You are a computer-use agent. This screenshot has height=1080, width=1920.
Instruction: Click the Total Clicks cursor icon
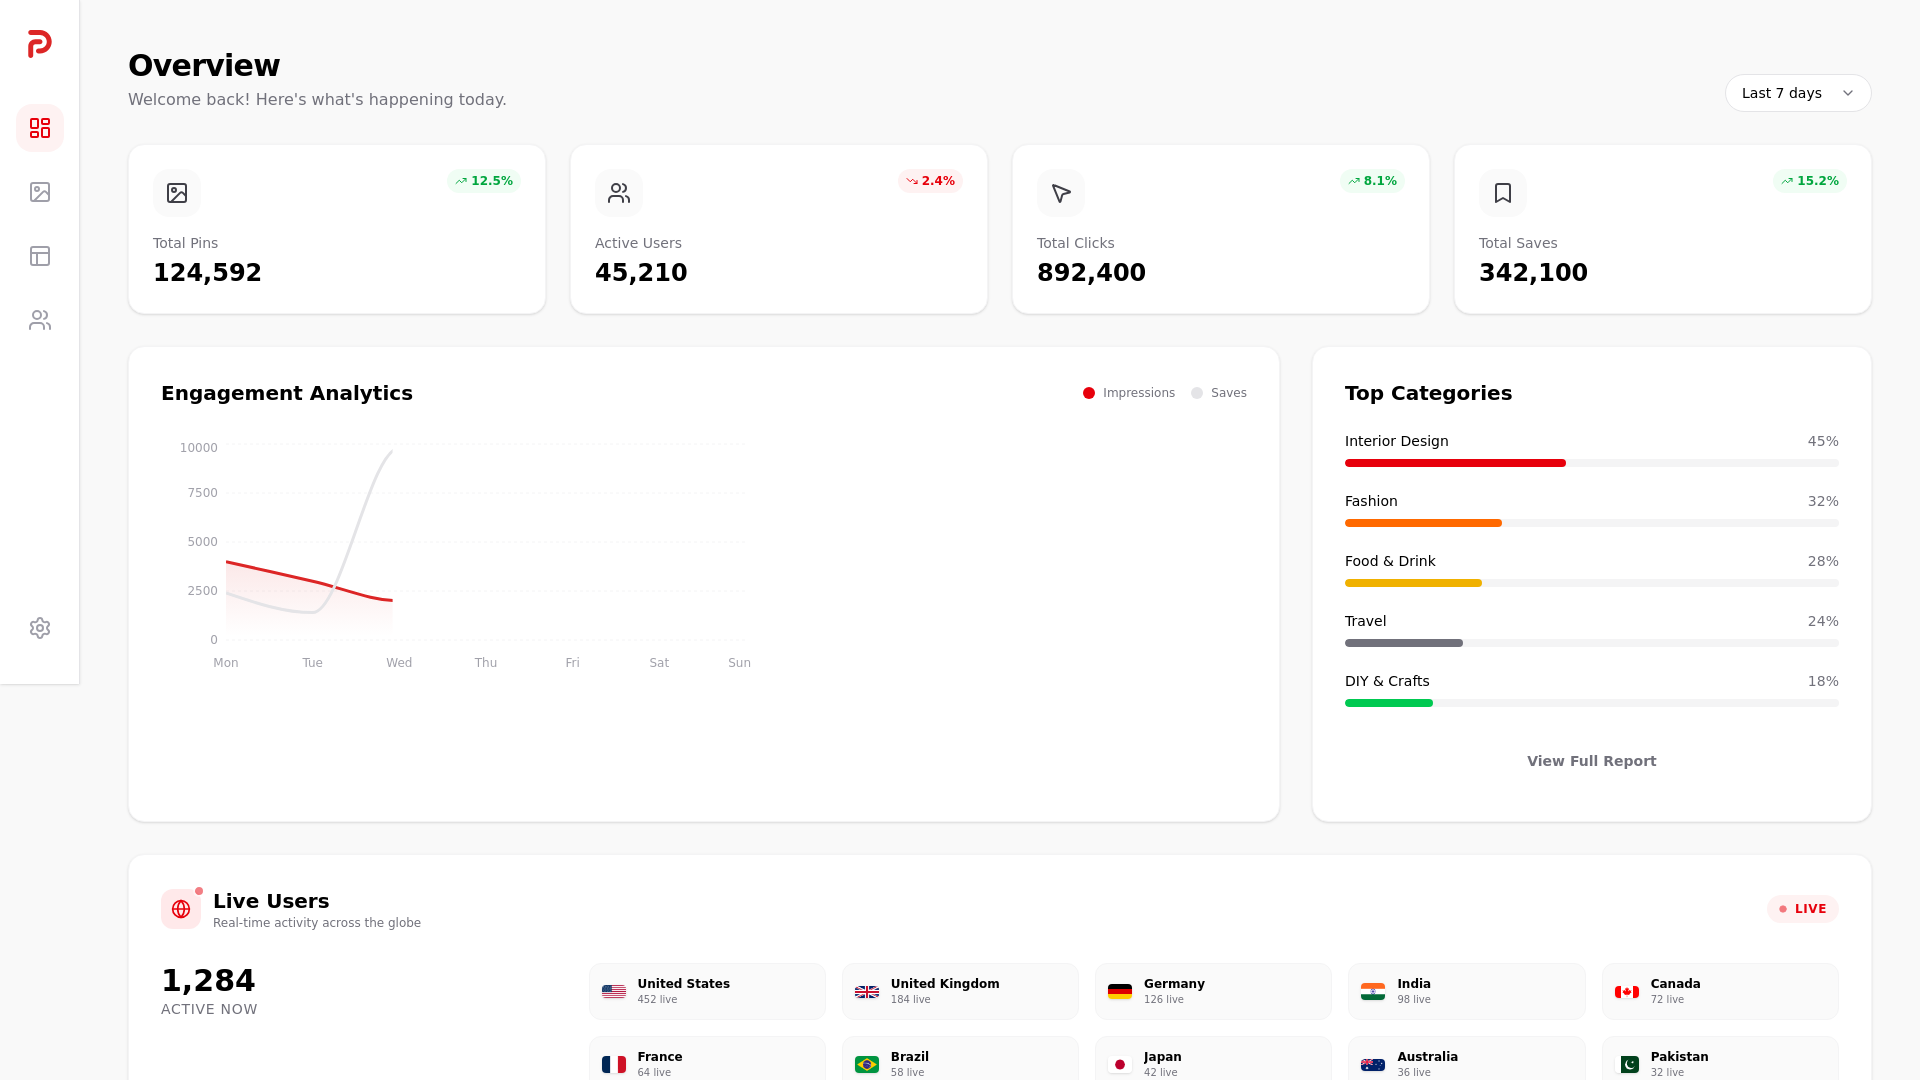click(x=1061, y=193)
